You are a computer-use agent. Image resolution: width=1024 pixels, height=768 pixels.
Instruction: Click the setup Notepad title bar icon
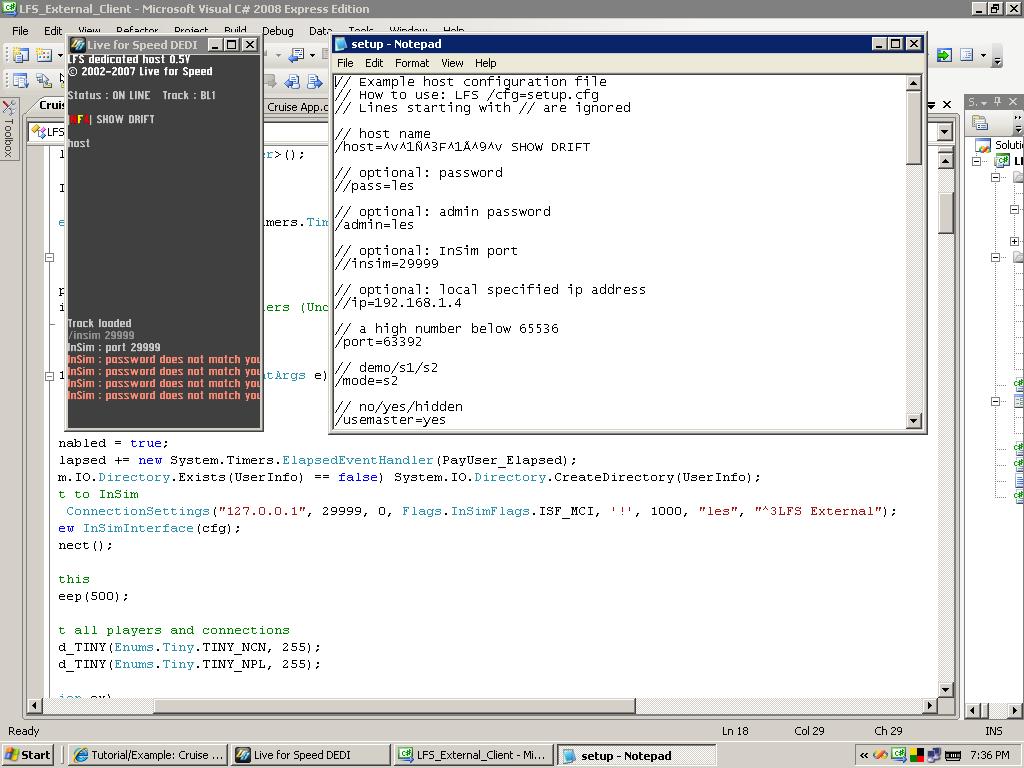point(341,44)
